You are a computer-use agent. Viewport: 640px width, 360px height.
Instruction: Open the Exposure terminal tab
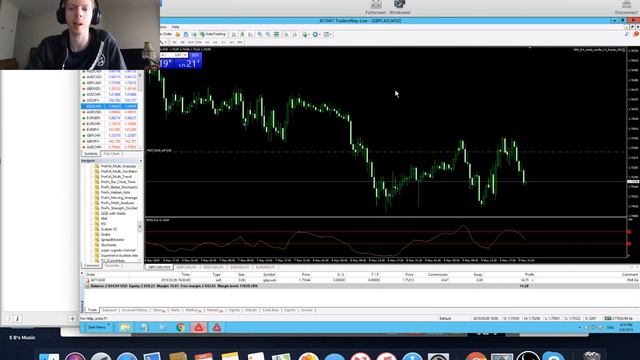pyautogui.click(x=109, y=310)
